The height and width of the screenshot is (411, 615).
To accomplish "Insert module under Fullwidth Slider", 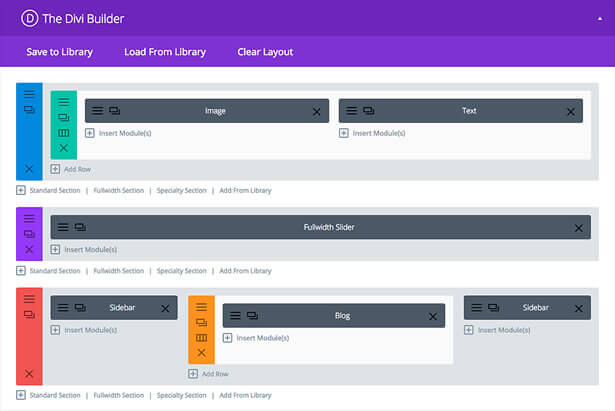I will (84, 249).
